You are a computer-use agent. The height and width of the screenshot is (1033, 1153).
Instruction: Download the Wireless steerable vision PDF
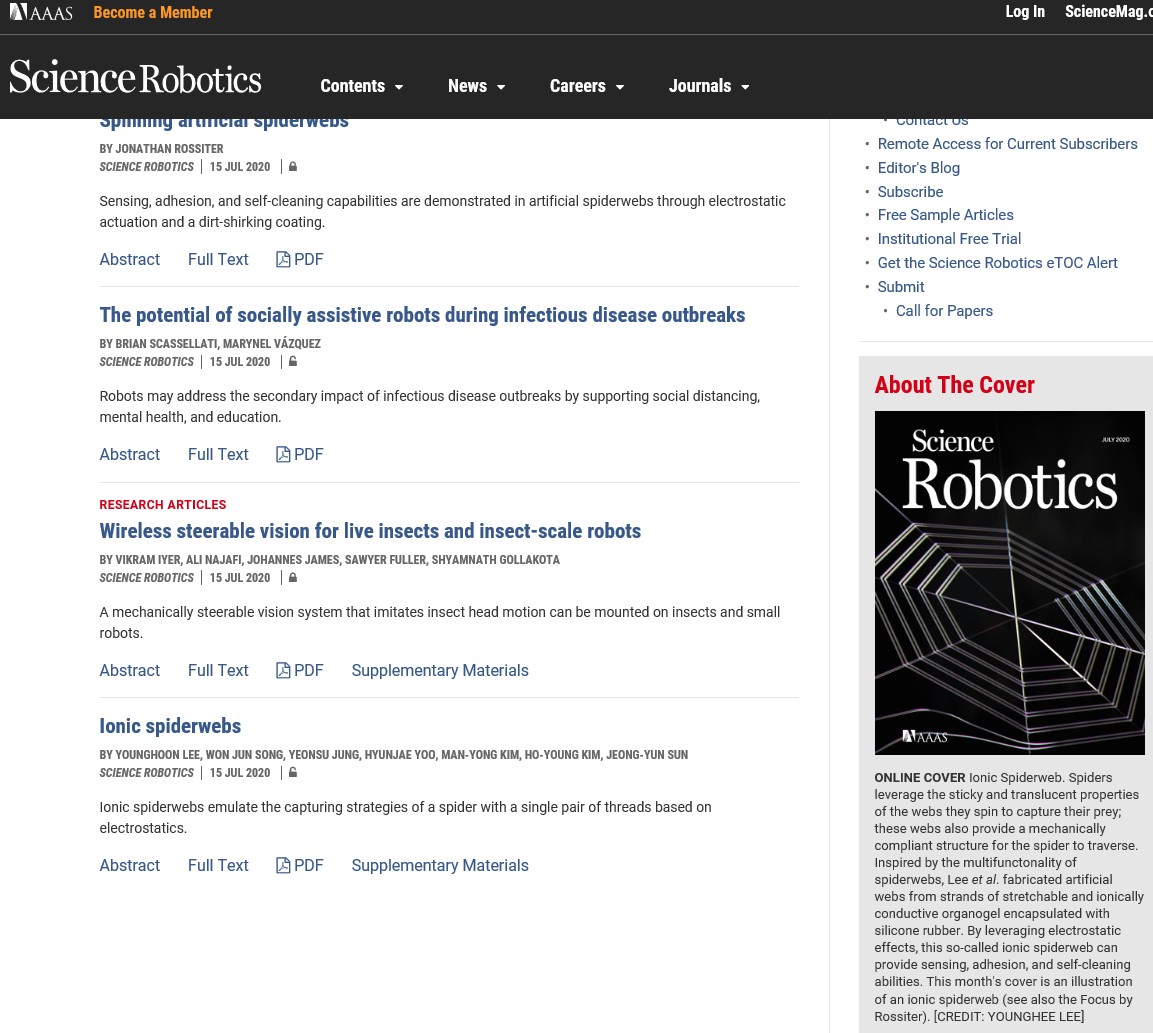pos(299,670)
